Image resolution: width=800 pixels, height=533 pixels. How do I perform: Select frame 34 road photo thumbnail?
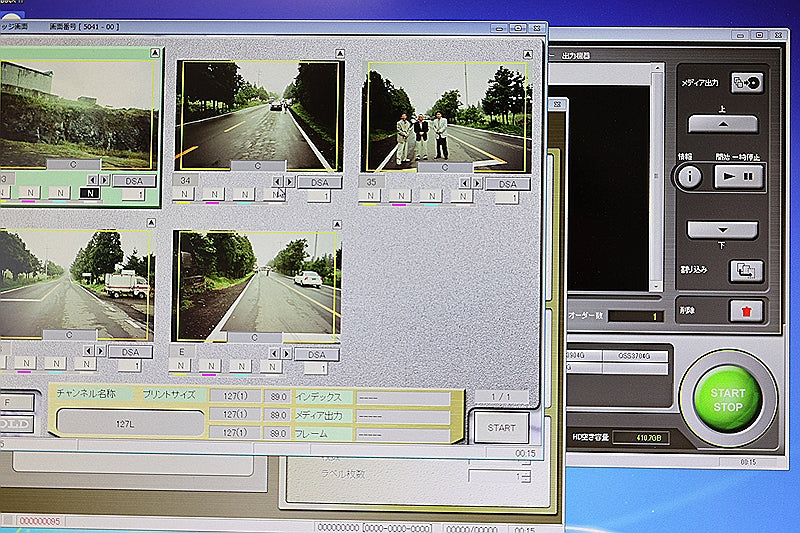click(x=260, y=115)
